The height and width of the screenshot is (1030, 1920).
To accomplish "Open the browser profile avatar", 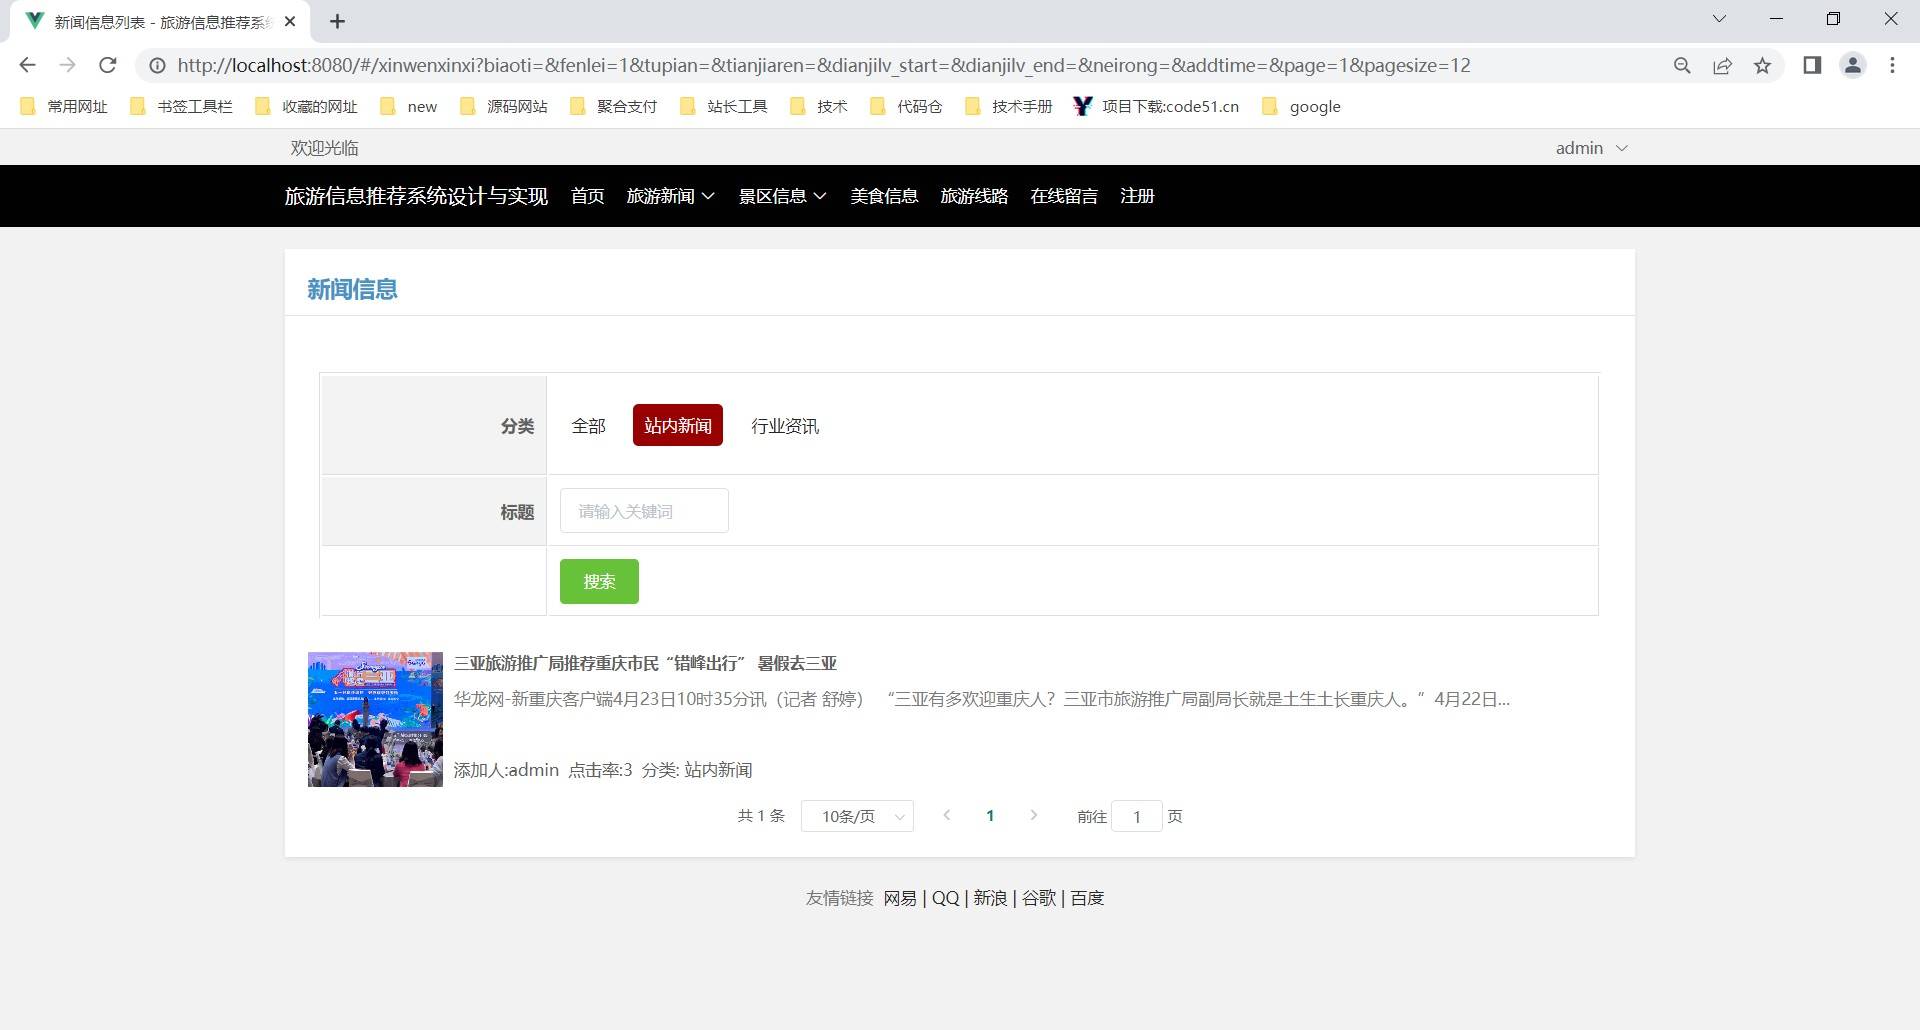I will pyautogui.click(x=1853, y=65).
